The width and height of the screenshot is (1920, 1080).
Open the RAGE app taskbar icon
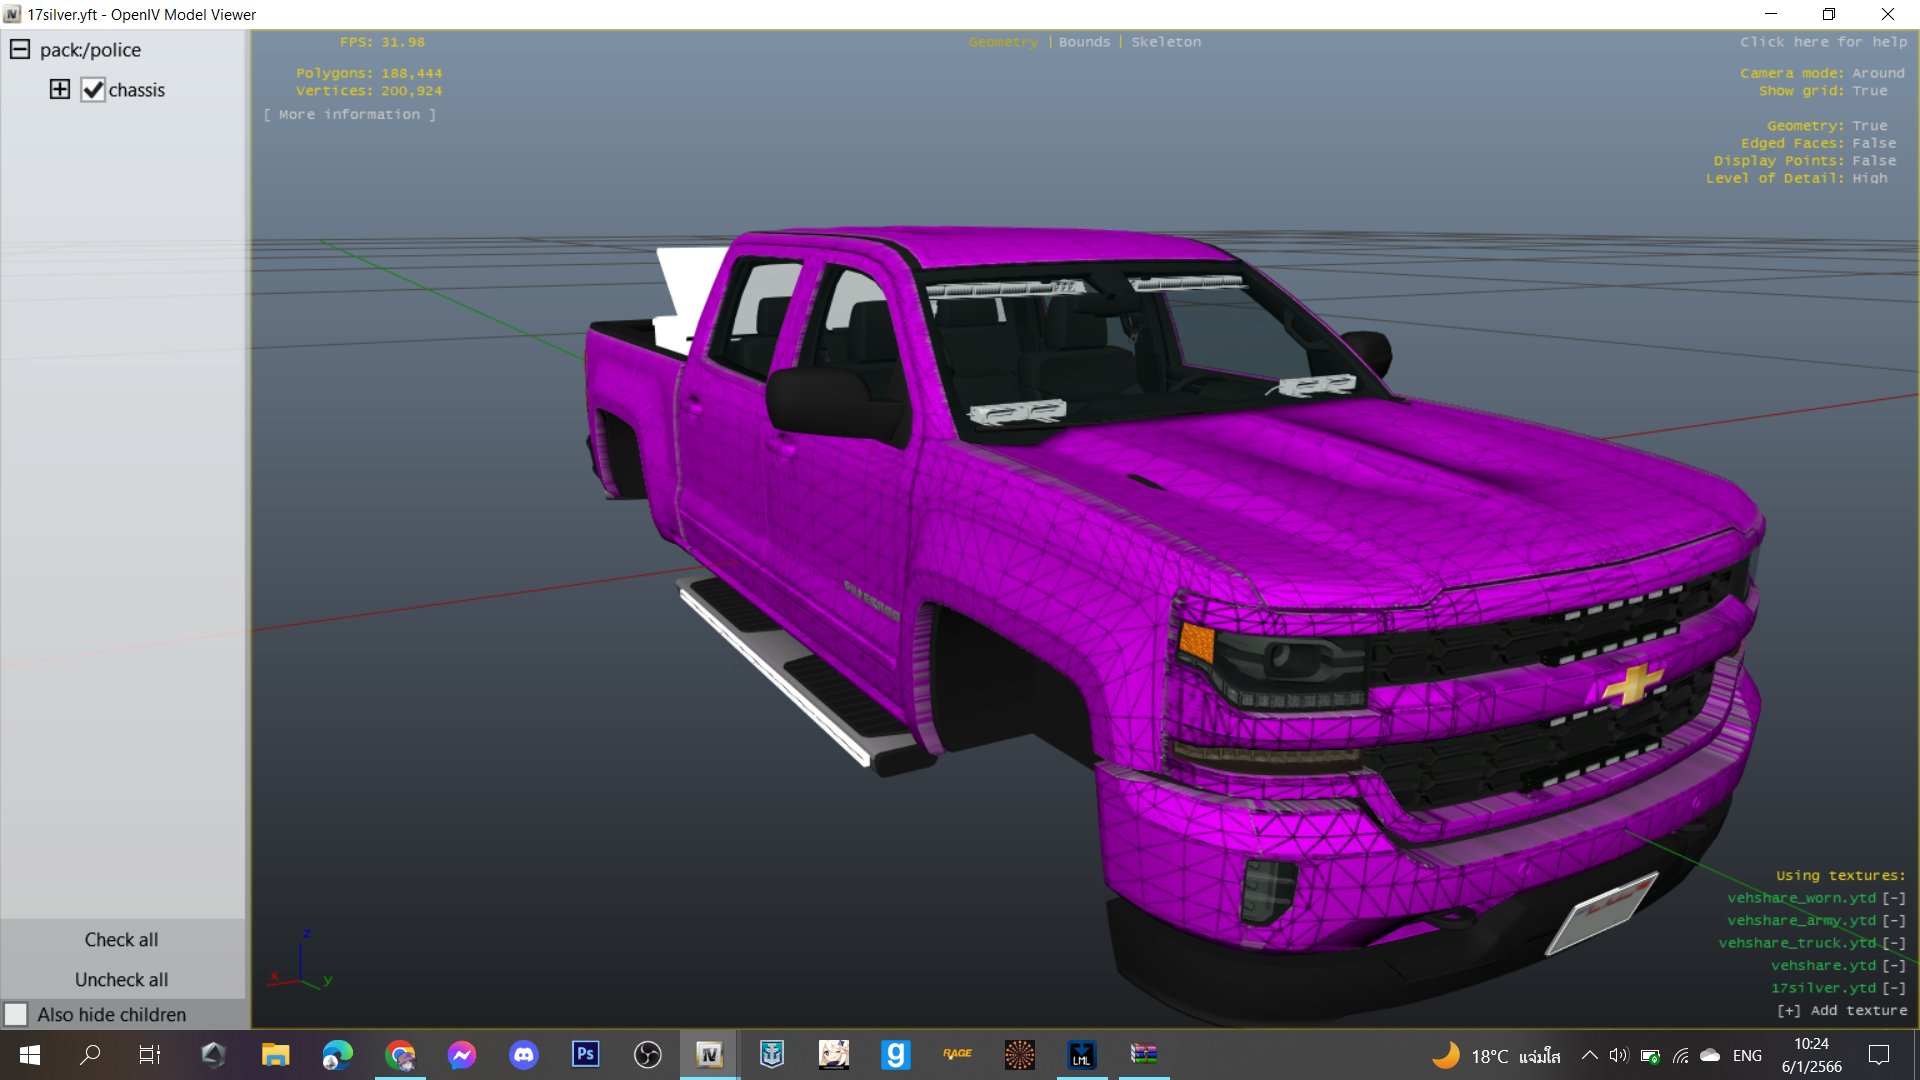coord(957,1054)
